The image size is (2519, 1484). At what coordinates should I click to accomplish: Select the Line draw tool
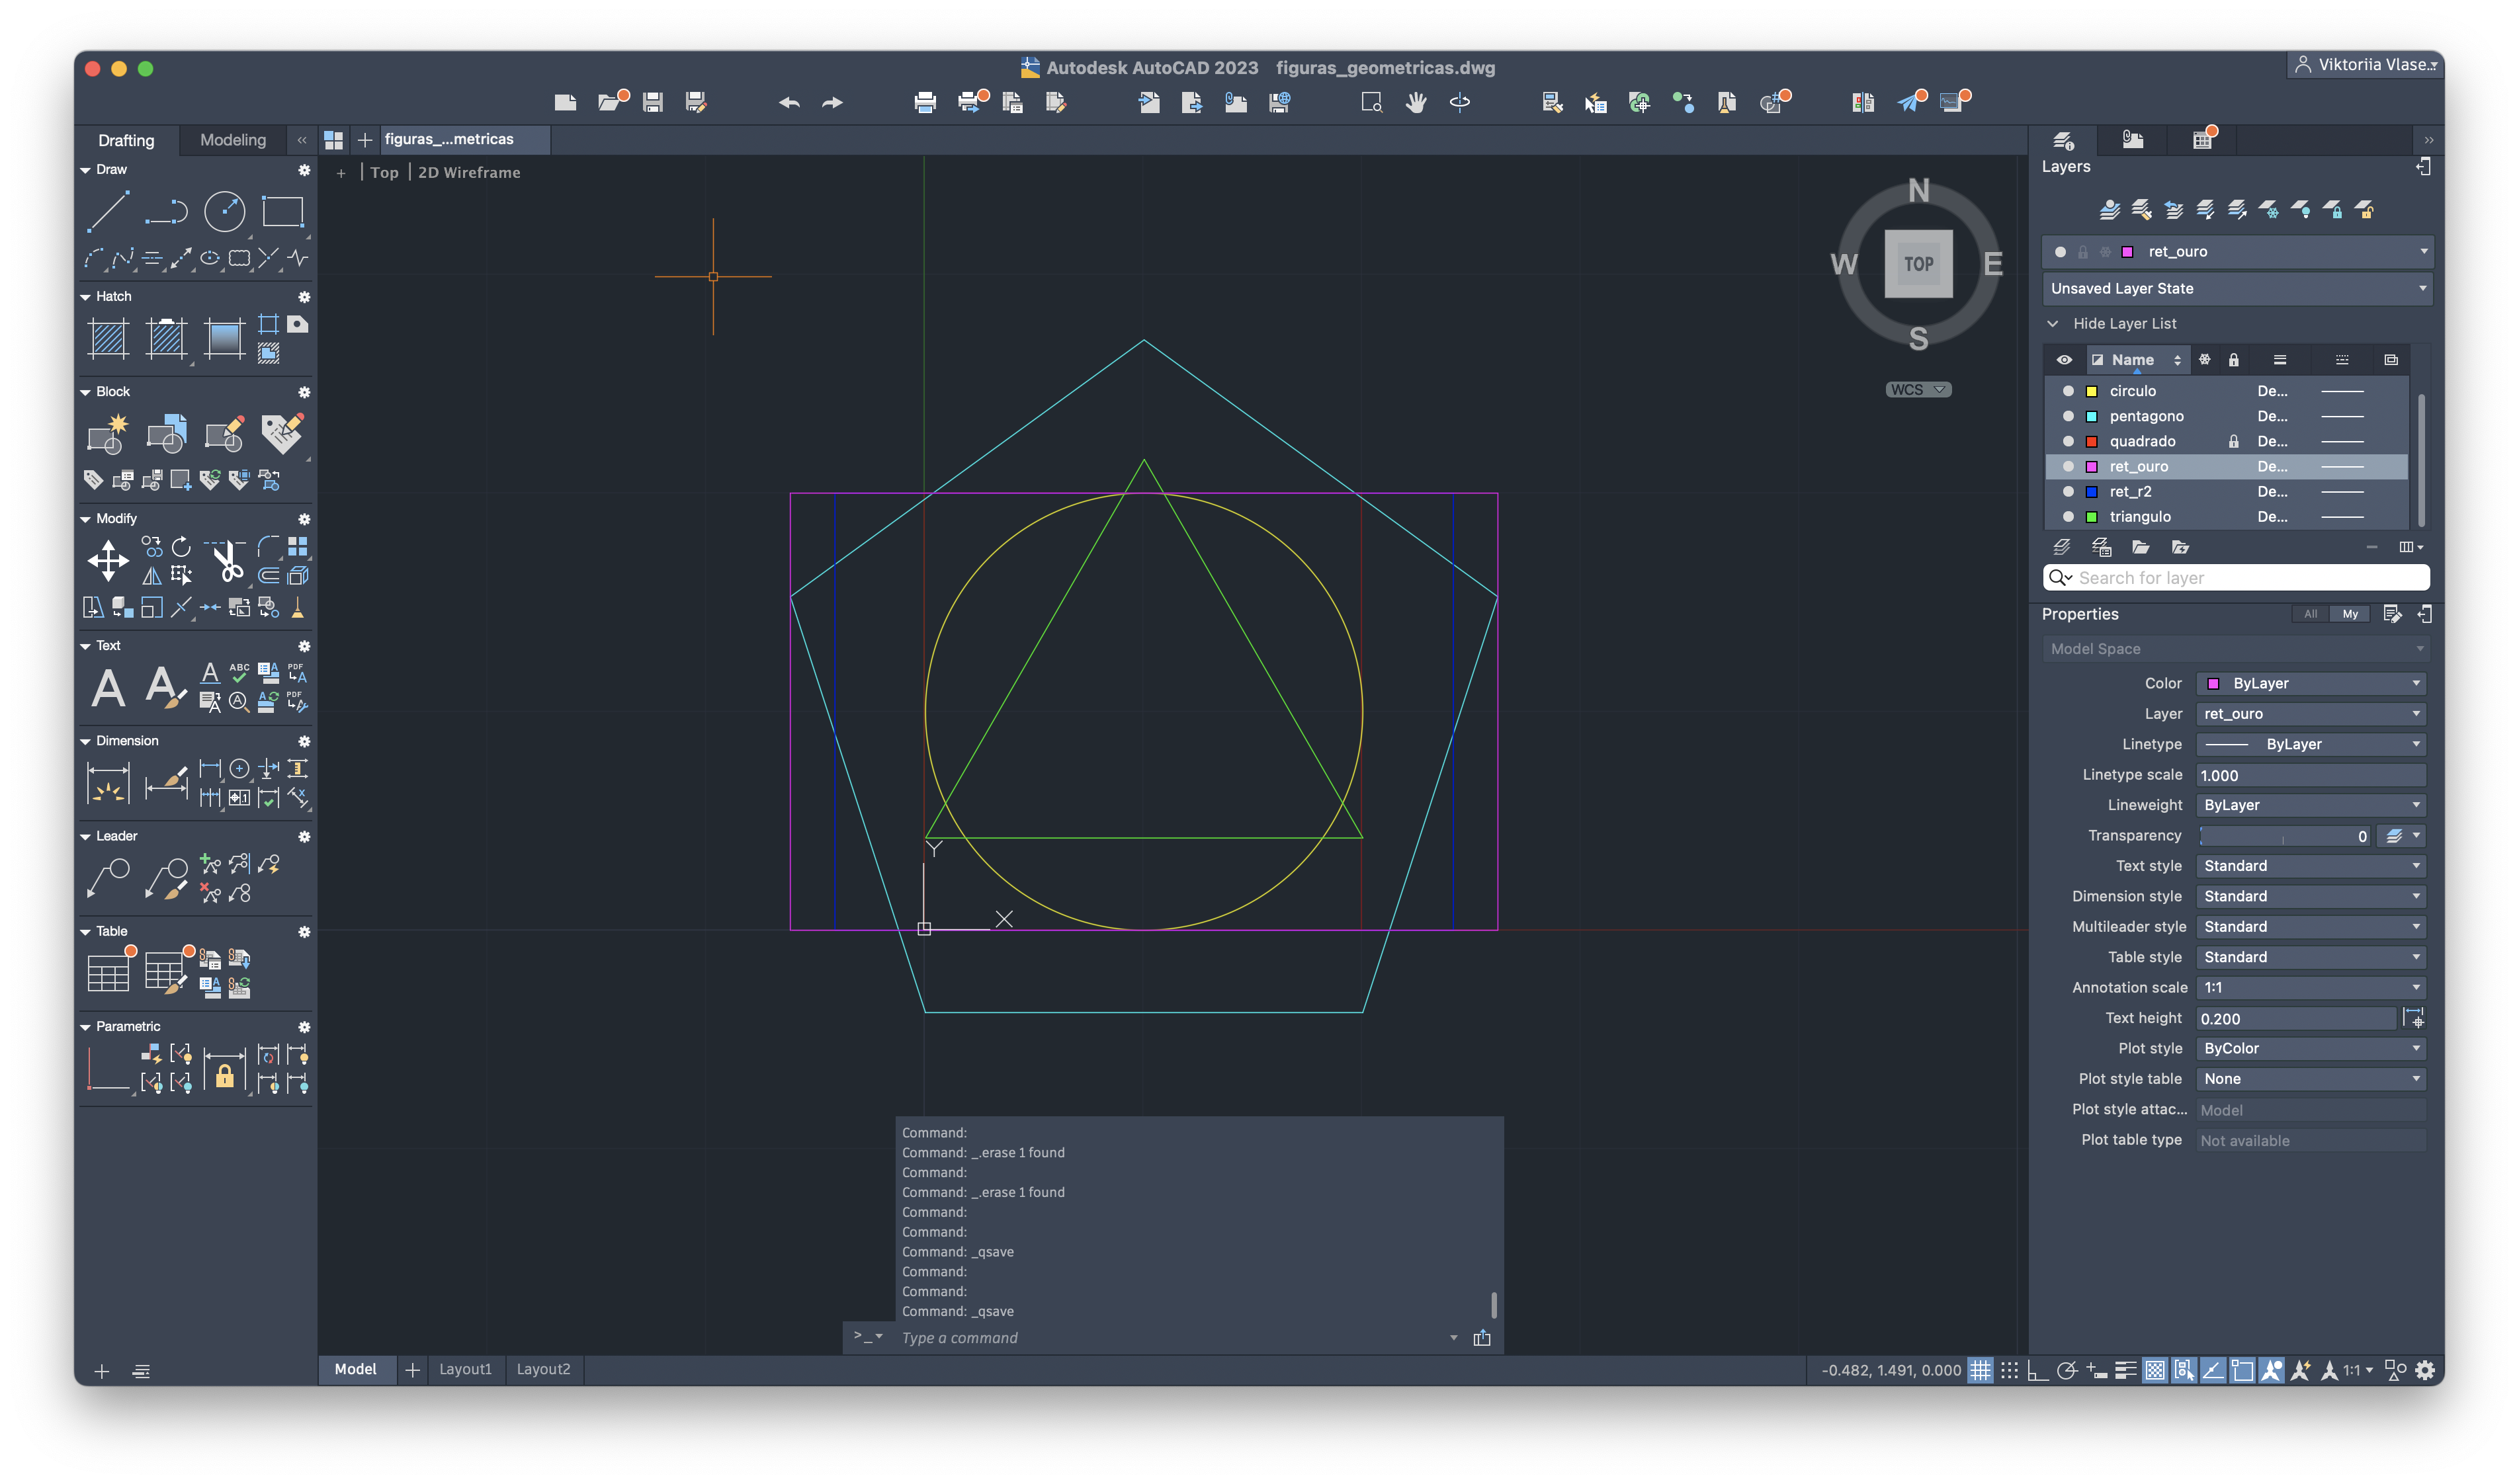tap(107, 212)
